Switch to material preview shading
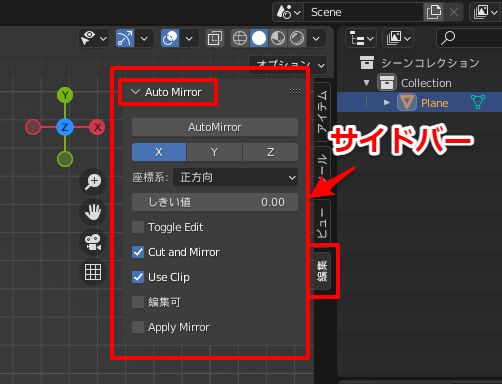The height and width of the screenshot is (384, 502). click(277, 38)
